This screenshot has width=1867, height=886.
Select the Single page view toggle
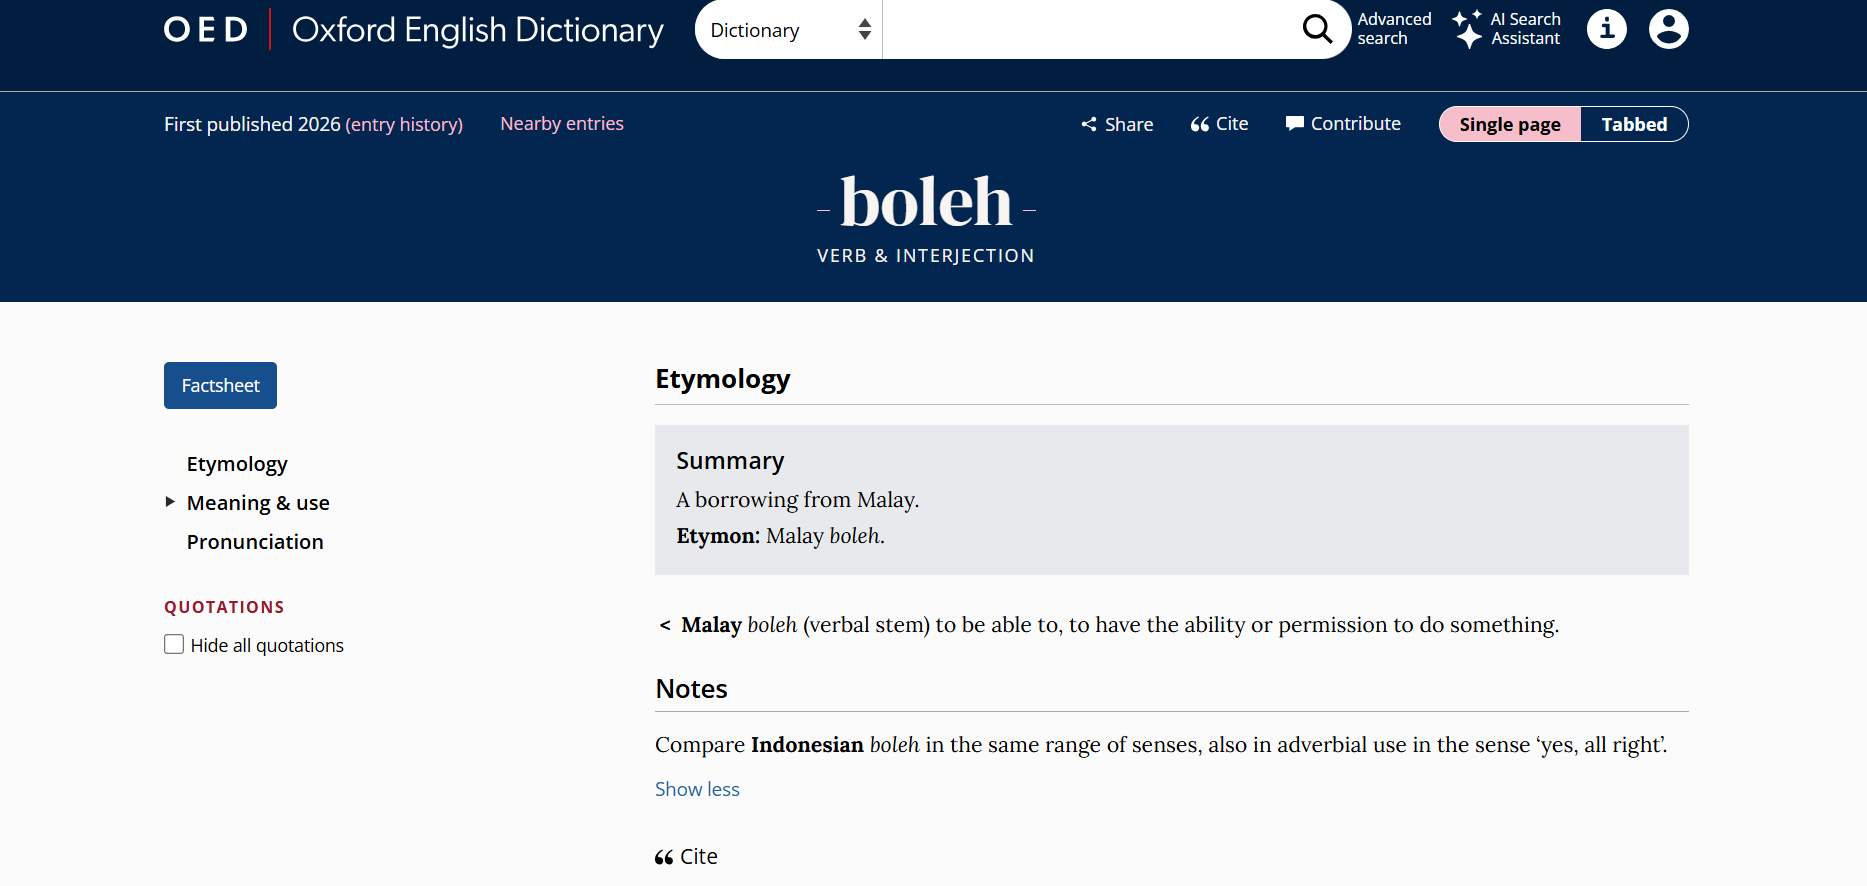click(1509, 124)
